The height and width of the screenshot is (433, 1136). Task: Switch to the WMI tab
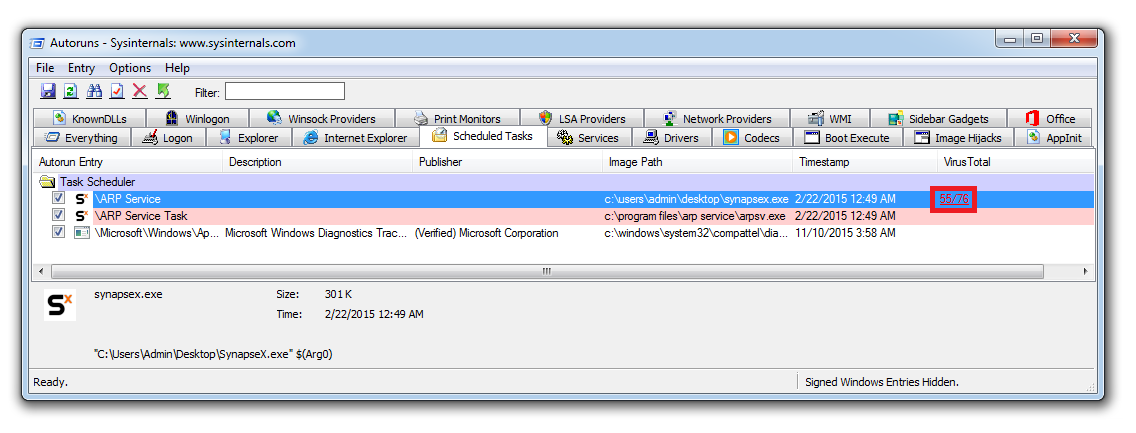click(x=830, y=119)
